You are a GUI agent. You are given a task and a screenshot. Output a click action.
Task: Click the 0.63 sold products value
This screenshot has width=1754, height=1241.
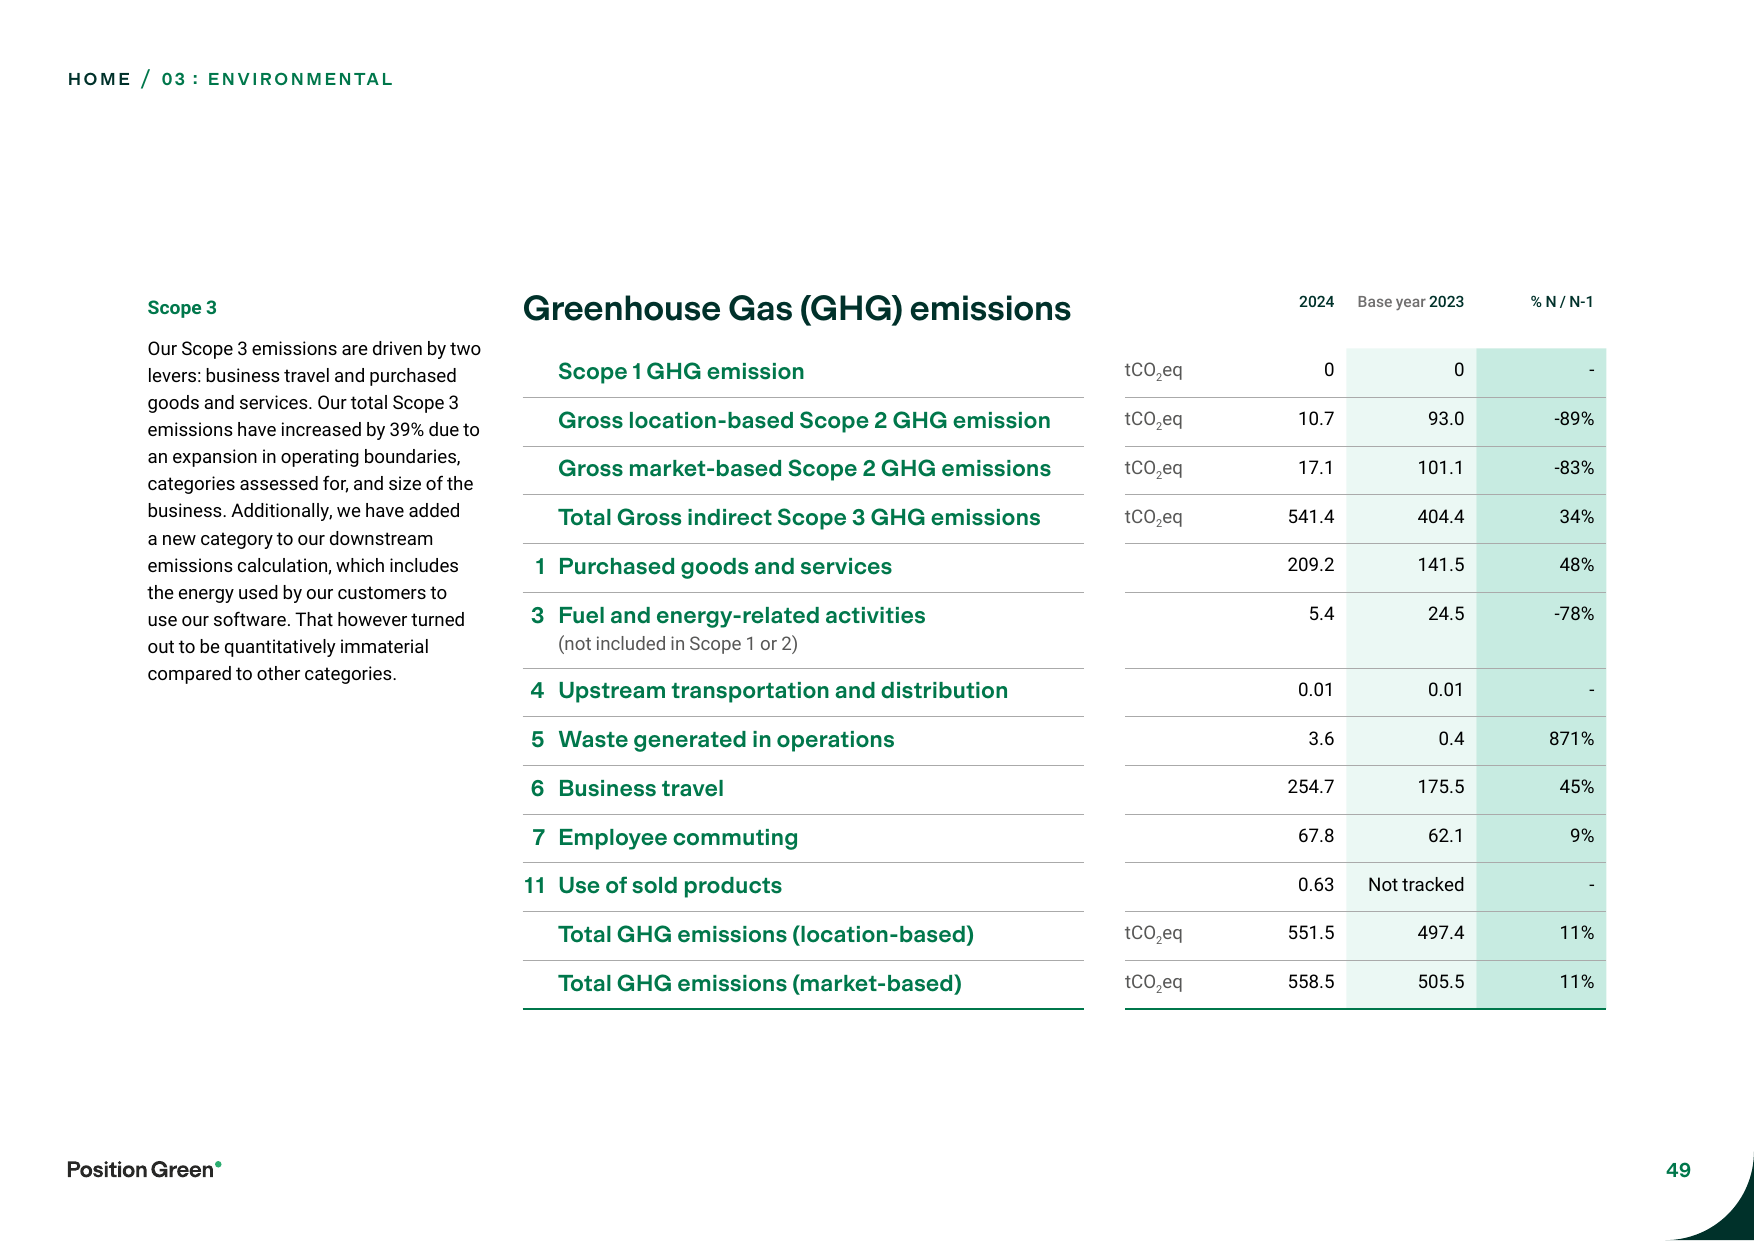coord(1316,885)
